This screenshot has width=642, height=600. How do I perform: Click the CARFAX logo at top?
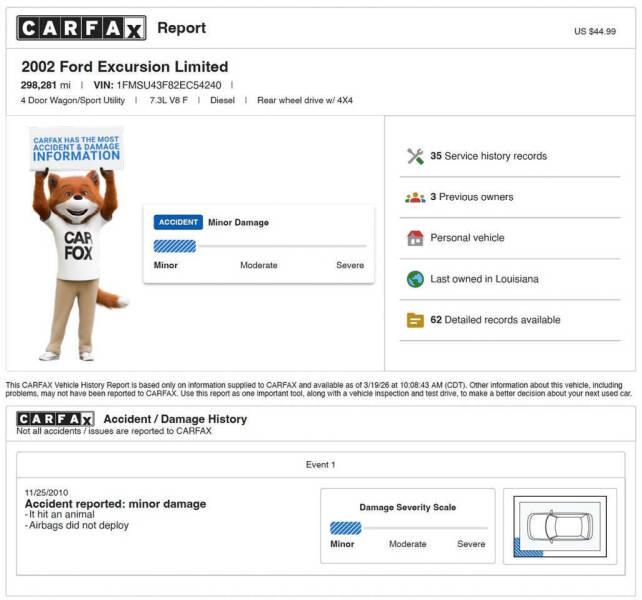[81, 28]
